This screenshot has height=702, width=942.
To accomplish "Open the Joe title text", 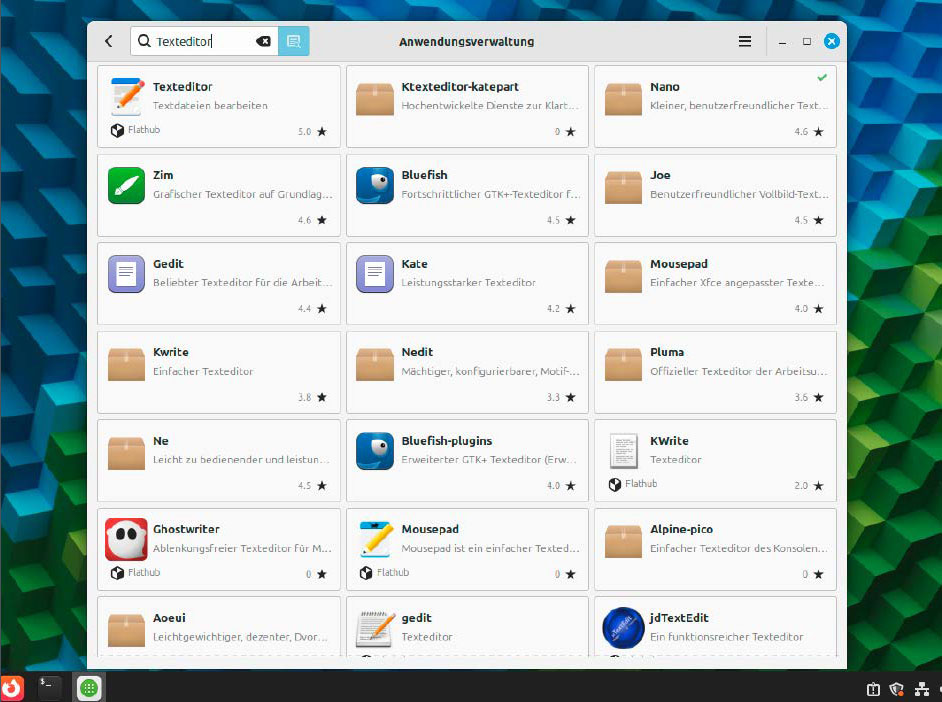I will (660, 175).
